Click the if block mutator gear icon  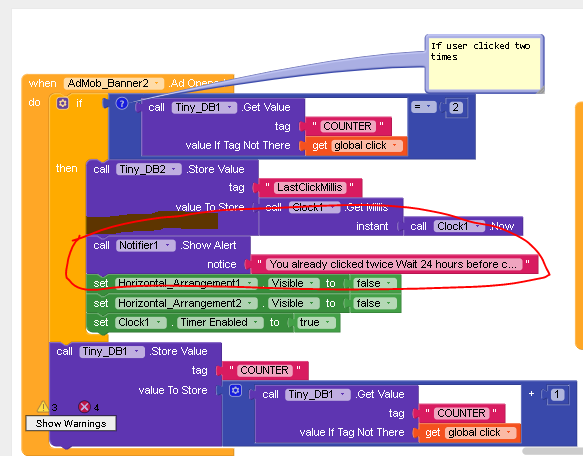(x=62, y=103)
